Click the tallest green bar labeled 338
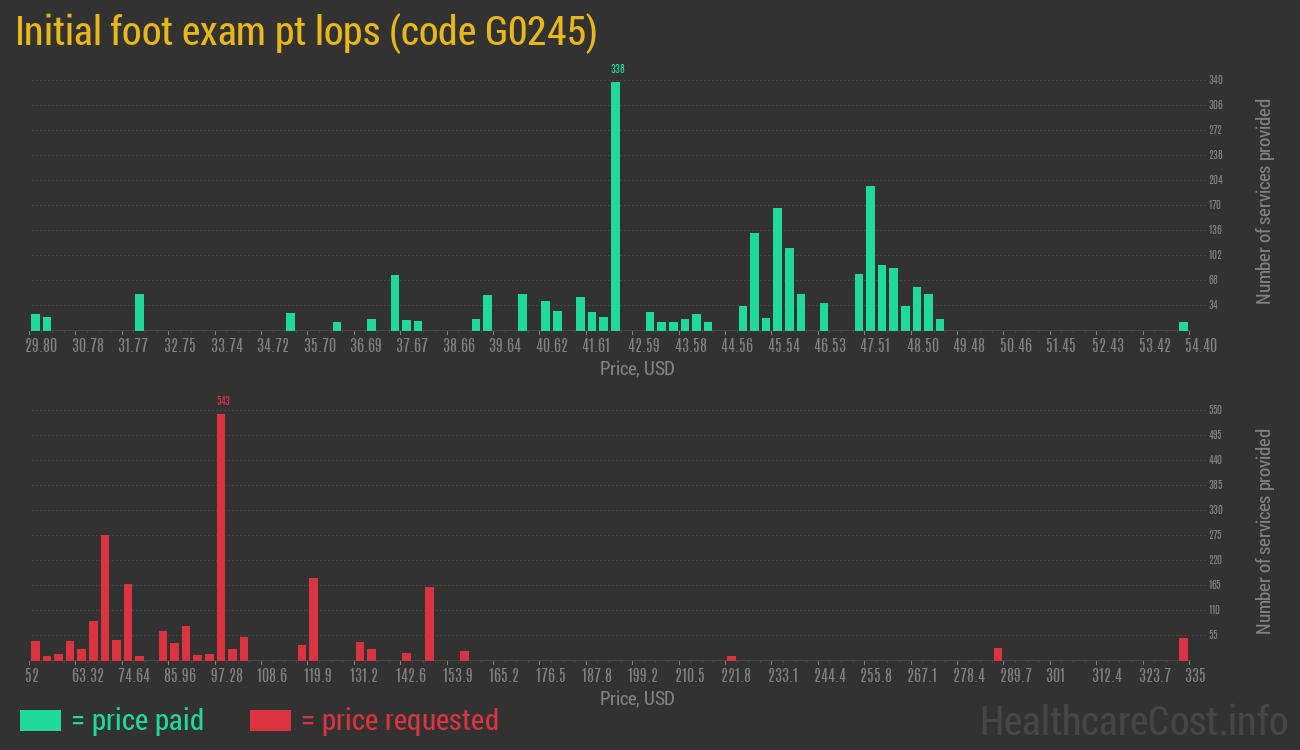The width and height of the screenshot is (1300, 750). coord(615,205)
